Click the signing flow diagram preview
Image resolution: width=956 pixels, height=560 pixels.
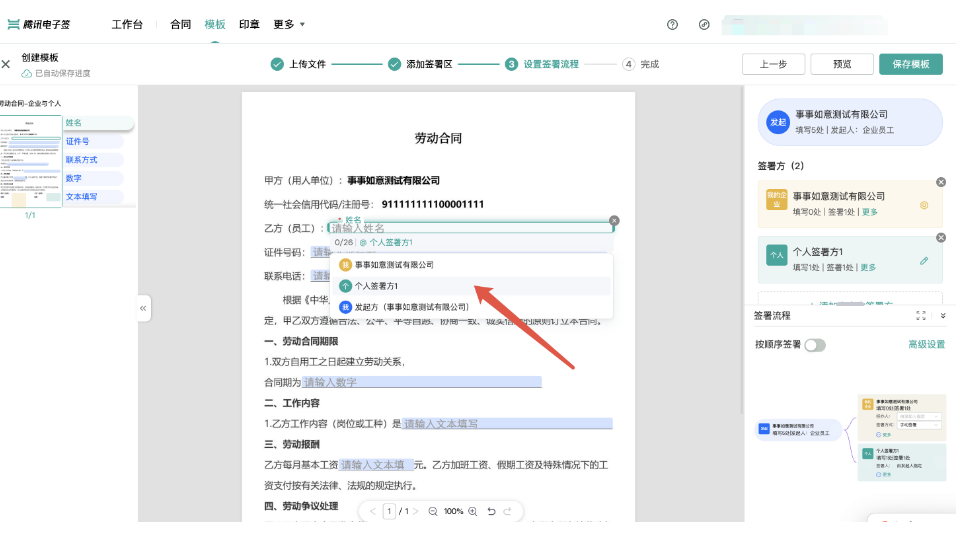851,437
